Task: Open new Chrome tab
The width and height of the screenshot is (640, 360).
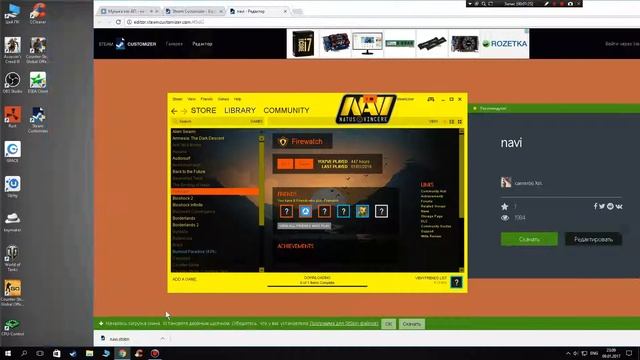Action: coord(297,11)
